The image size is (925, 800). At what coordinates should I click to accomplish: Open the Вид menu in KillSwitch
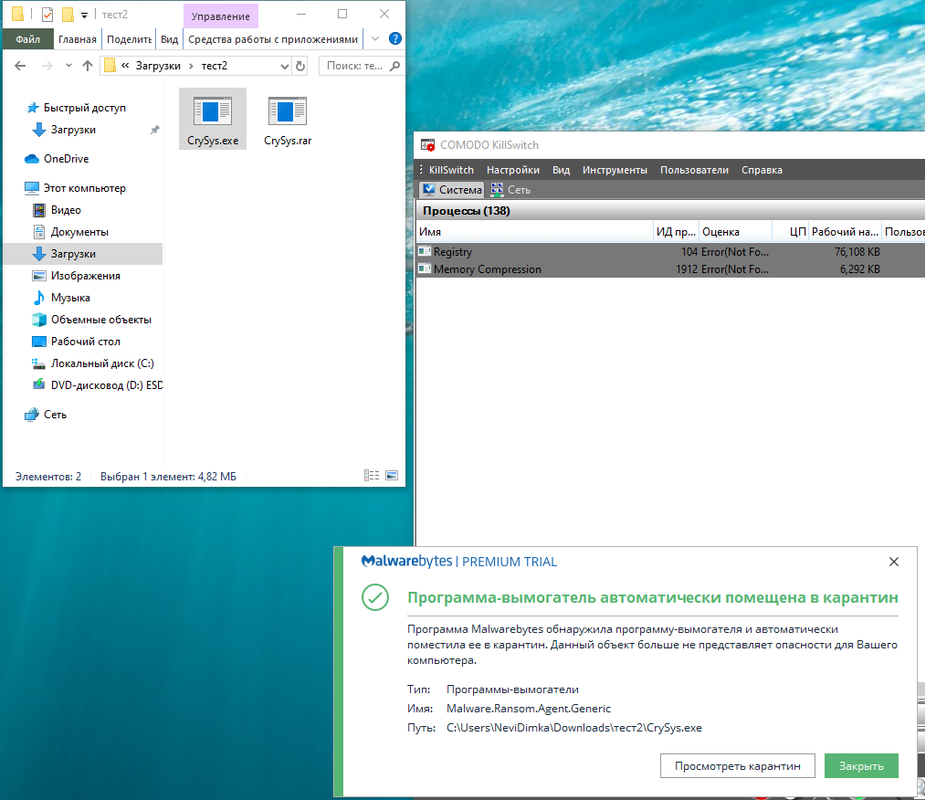[x=561, y=170]
